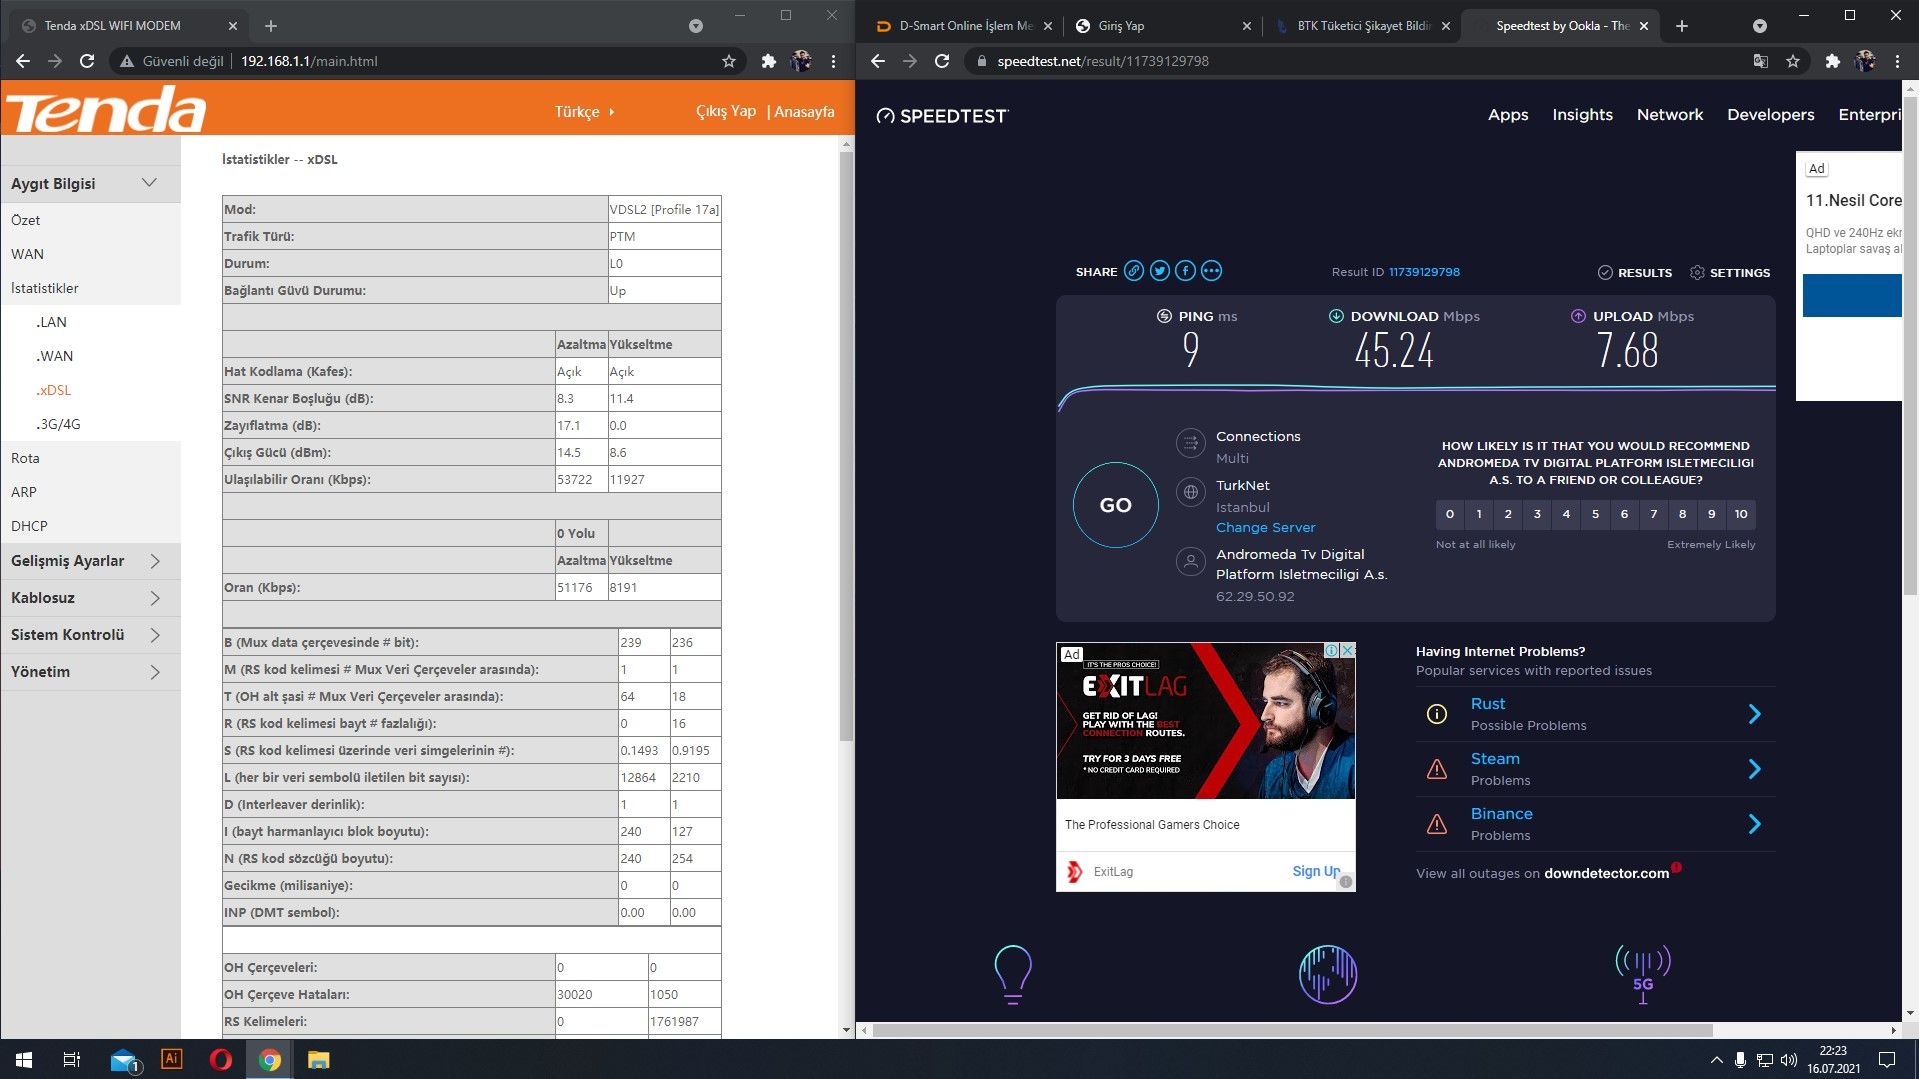This screenshot has height=1079, width=1919.
Task: Go back in the Speedtest browser window
Action: [x=878, y=61]
